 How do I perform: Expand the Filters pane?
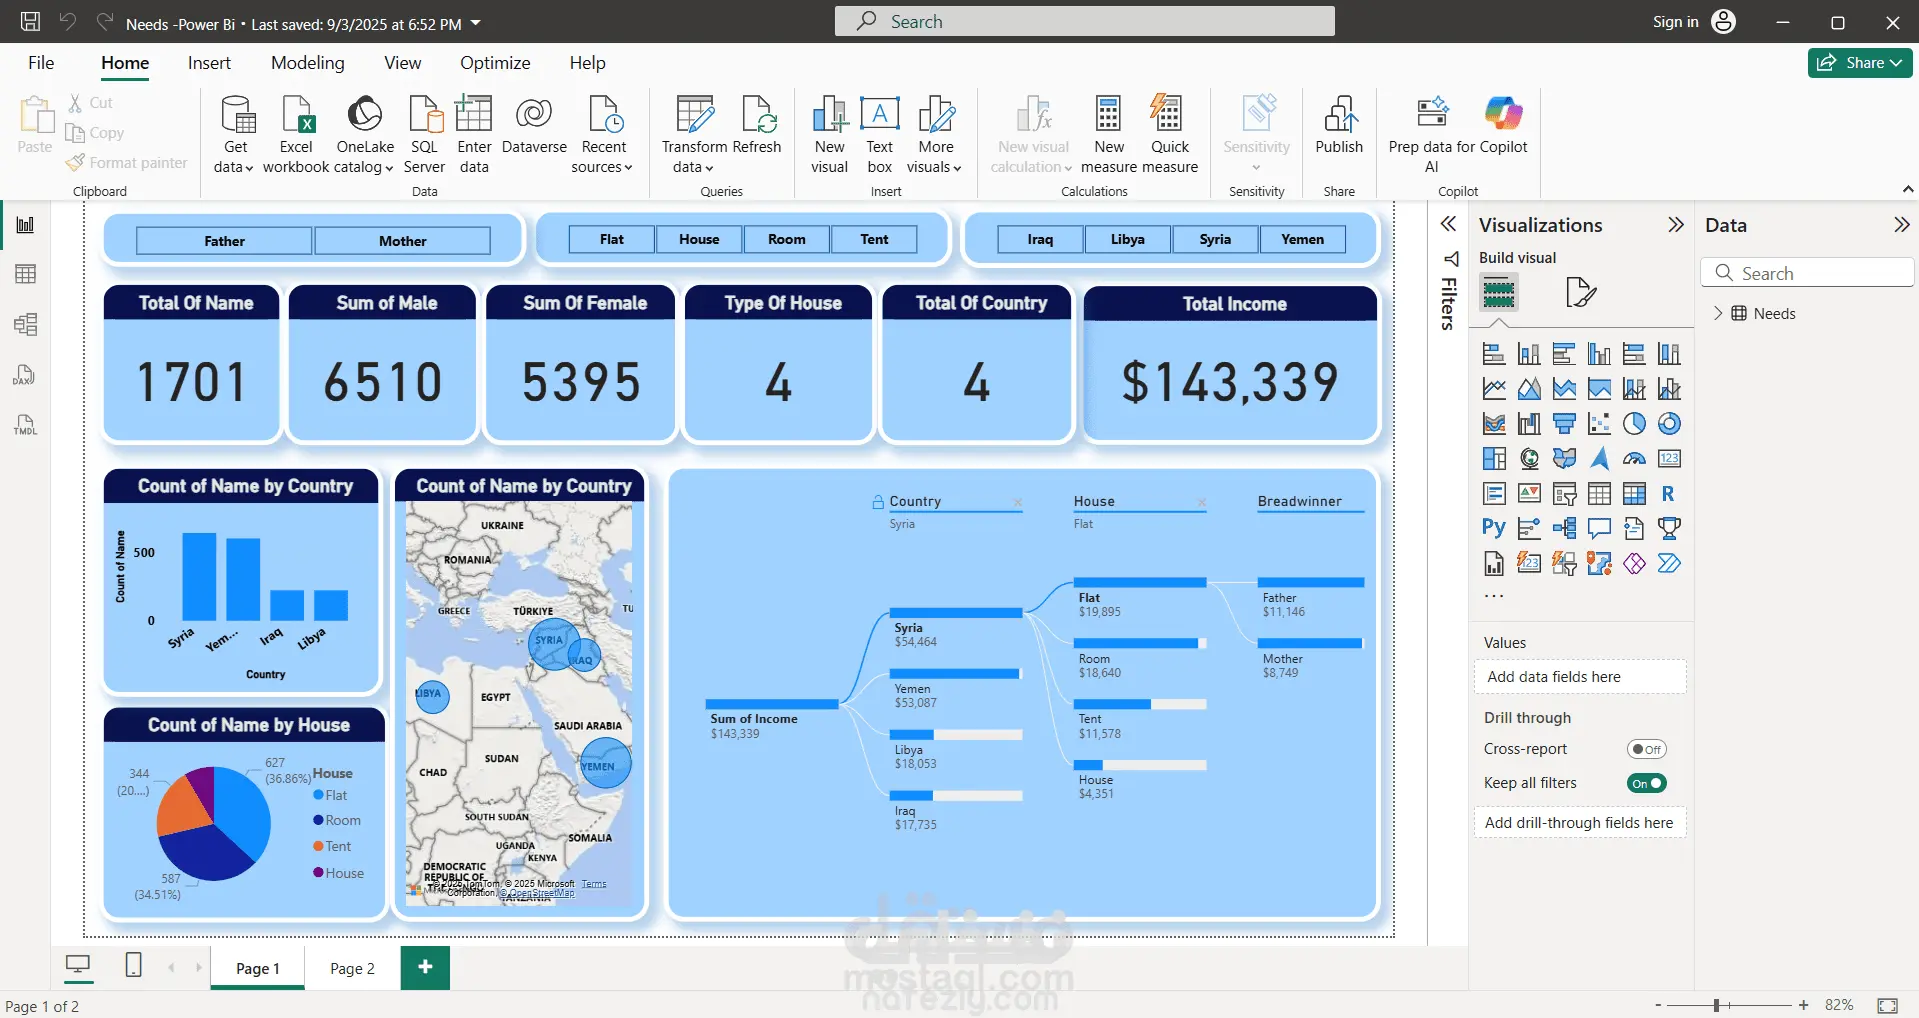1447,224
